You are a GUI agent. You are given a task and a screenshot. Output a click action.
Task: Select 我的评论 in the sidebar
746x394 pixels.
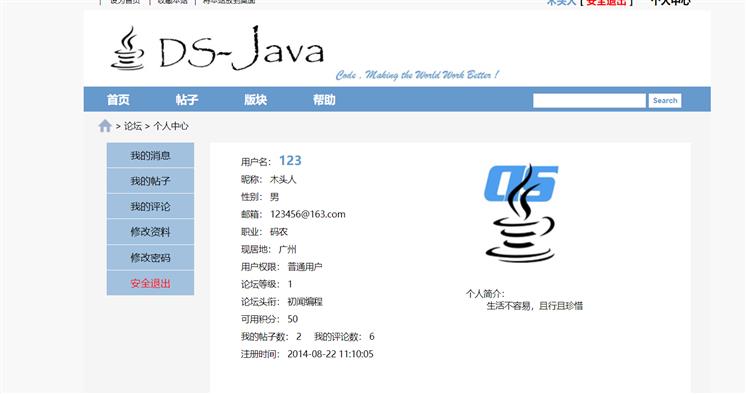click(x=150, y=207)
